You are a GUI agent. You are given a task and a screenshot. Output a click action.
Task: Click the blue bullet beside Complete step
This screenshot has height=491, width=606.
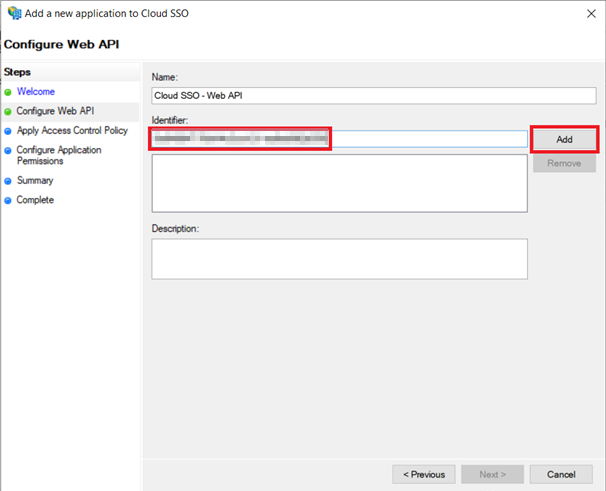[x=8, y=200]
